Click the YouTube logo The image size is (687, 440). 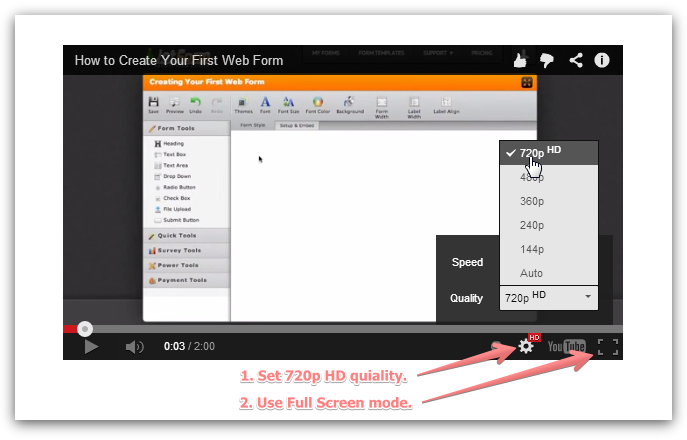(x=566, y=347)
